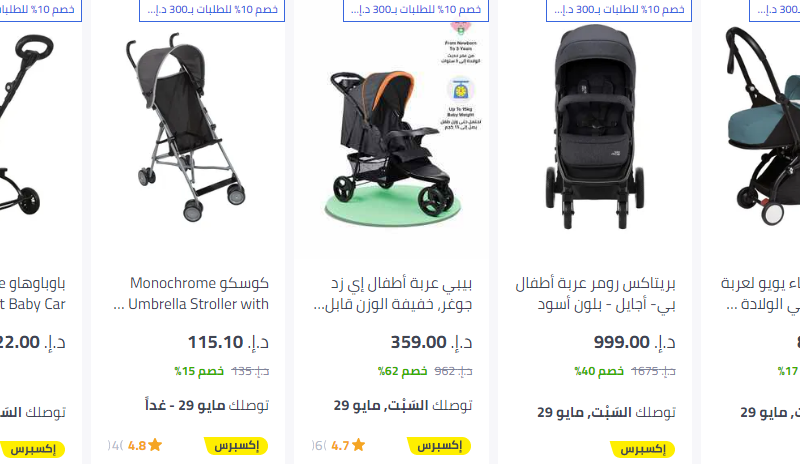
Task: Click the 4.7 star rating icon
Action: click(358, 446)
